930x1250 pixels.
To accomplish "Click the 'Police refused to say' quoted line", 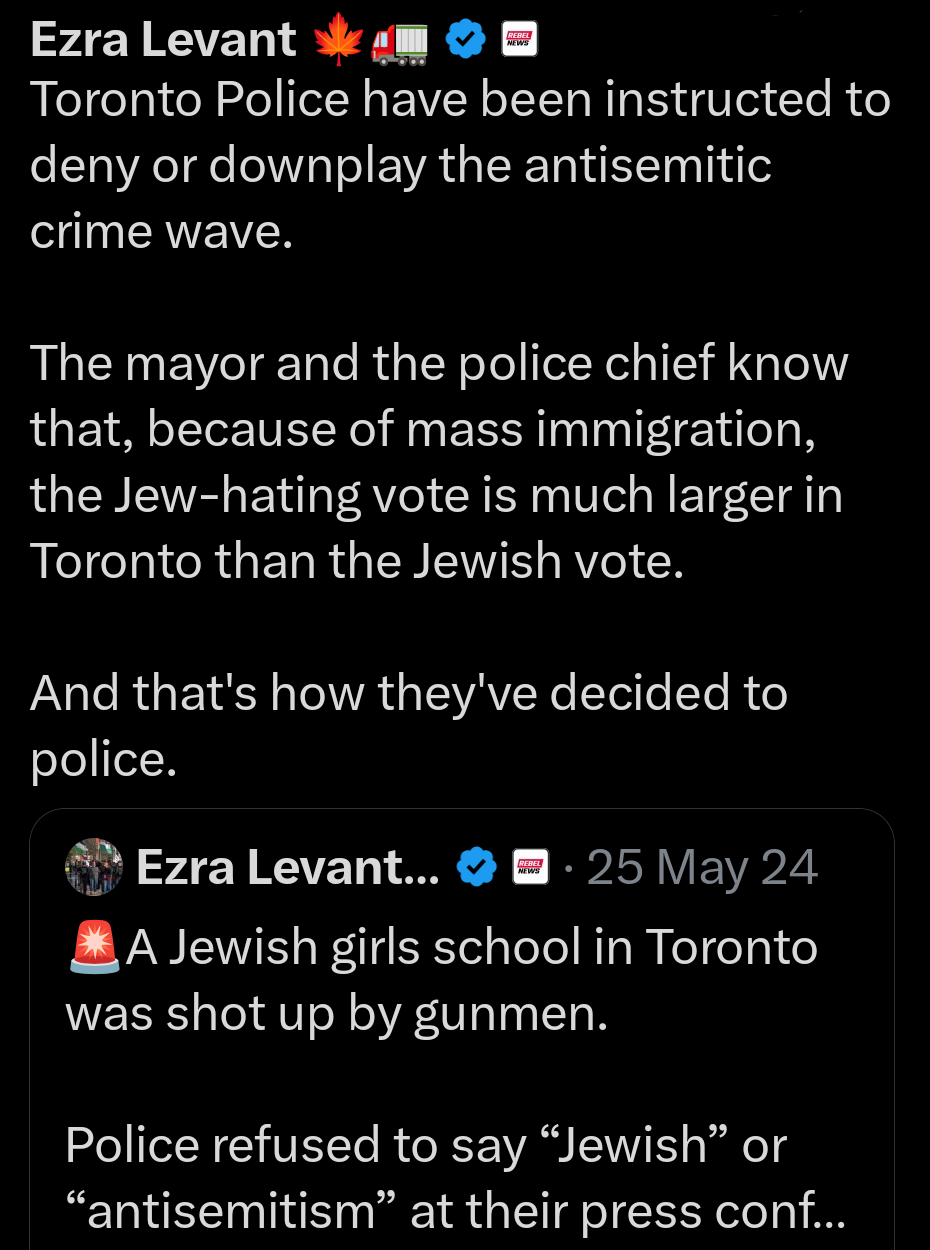I will [x=426, y=1146].
